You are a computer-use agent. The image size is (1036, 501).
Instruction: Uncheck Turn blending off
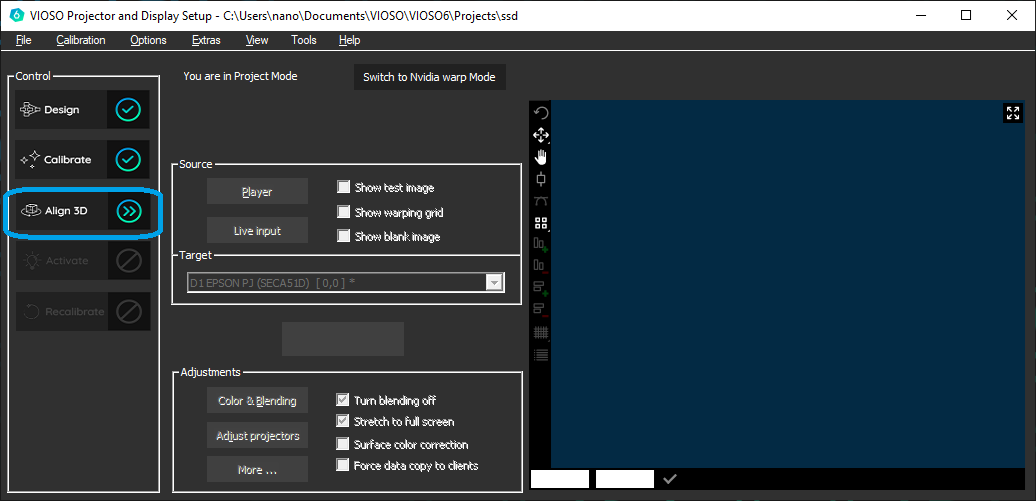[344, 400]
